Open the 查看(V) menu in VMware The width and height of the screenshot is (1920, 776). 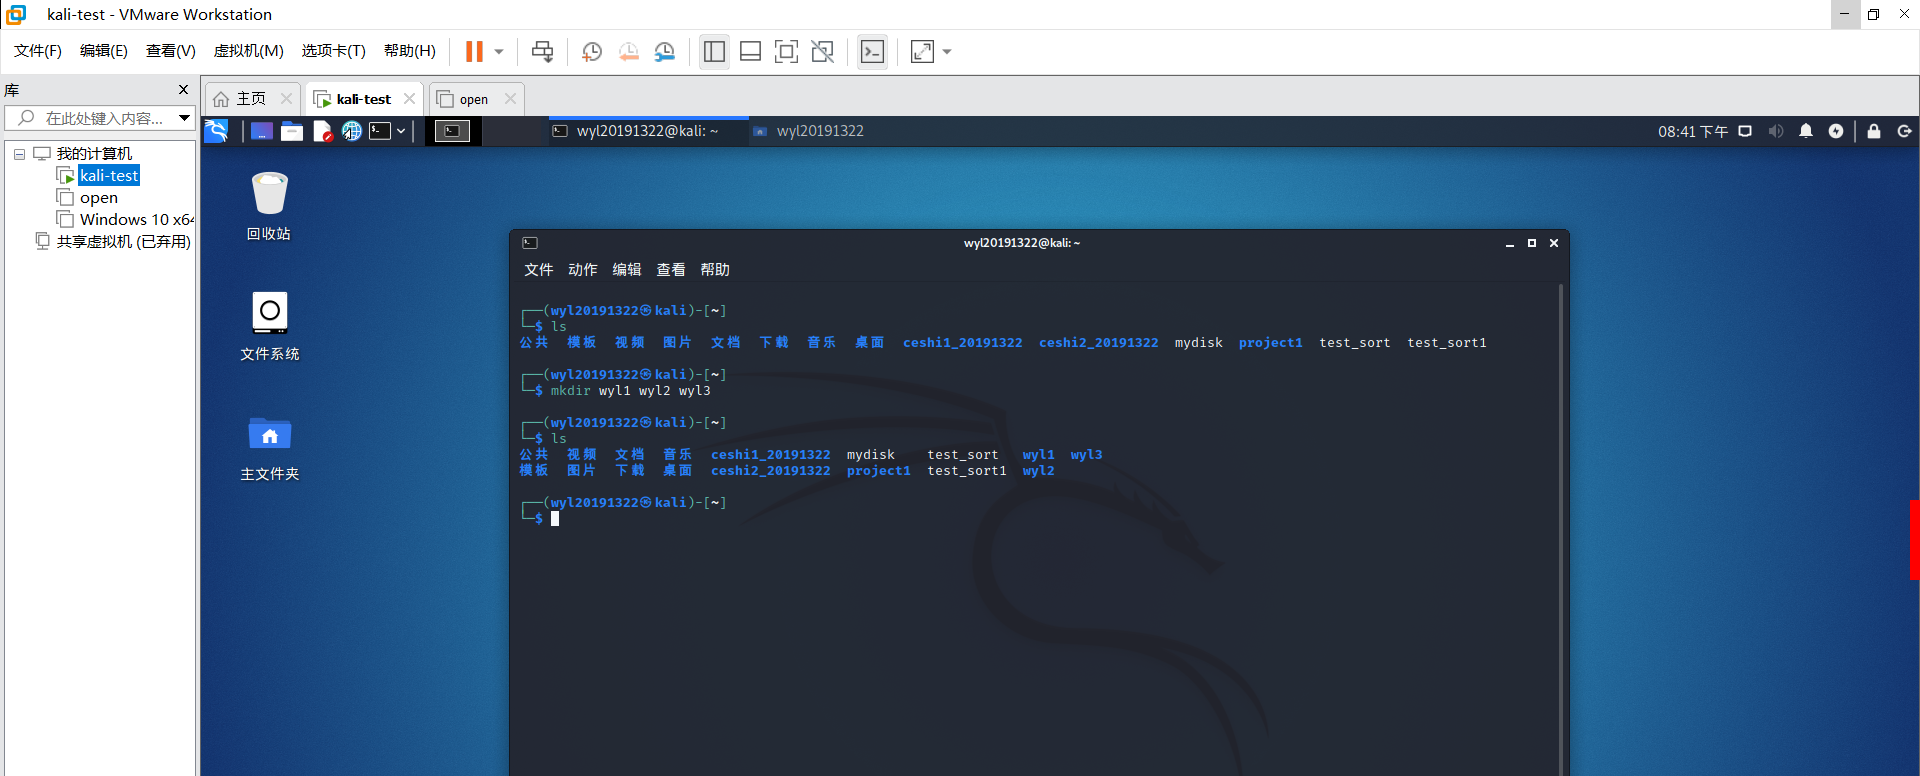click(171, 51)
